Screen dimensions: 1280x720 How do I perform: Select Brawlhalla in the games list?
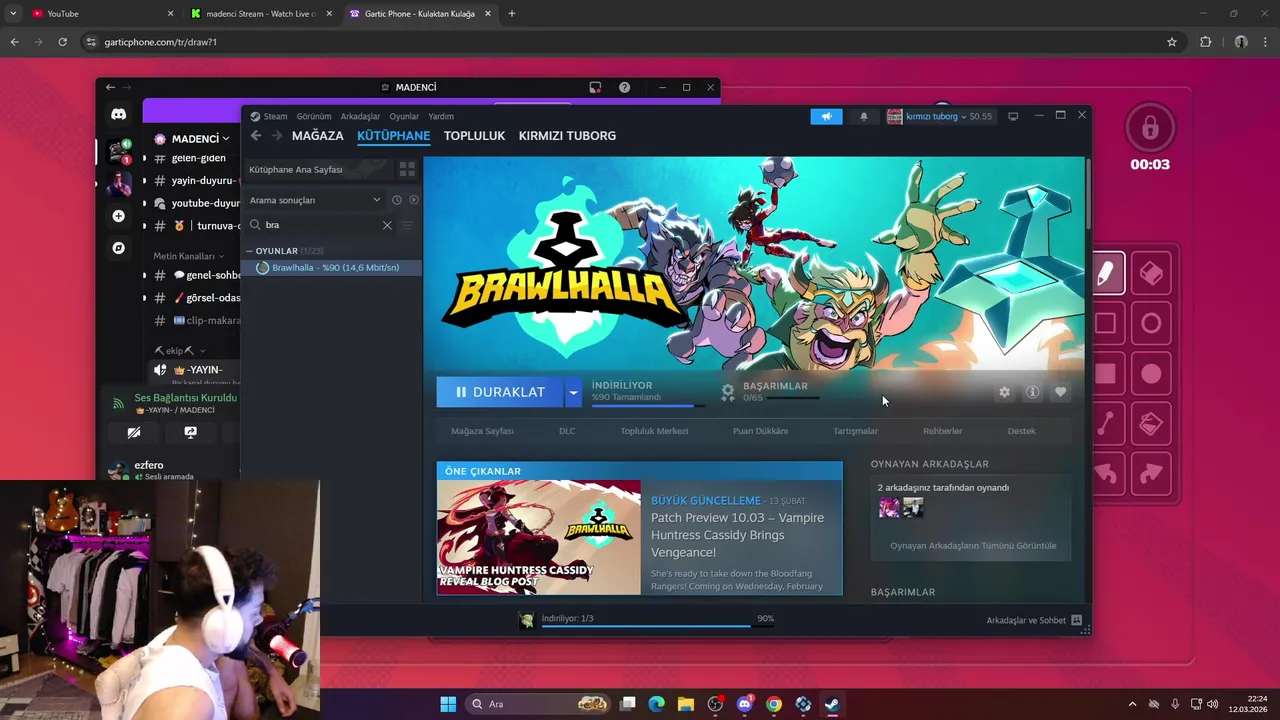(333, 267)
